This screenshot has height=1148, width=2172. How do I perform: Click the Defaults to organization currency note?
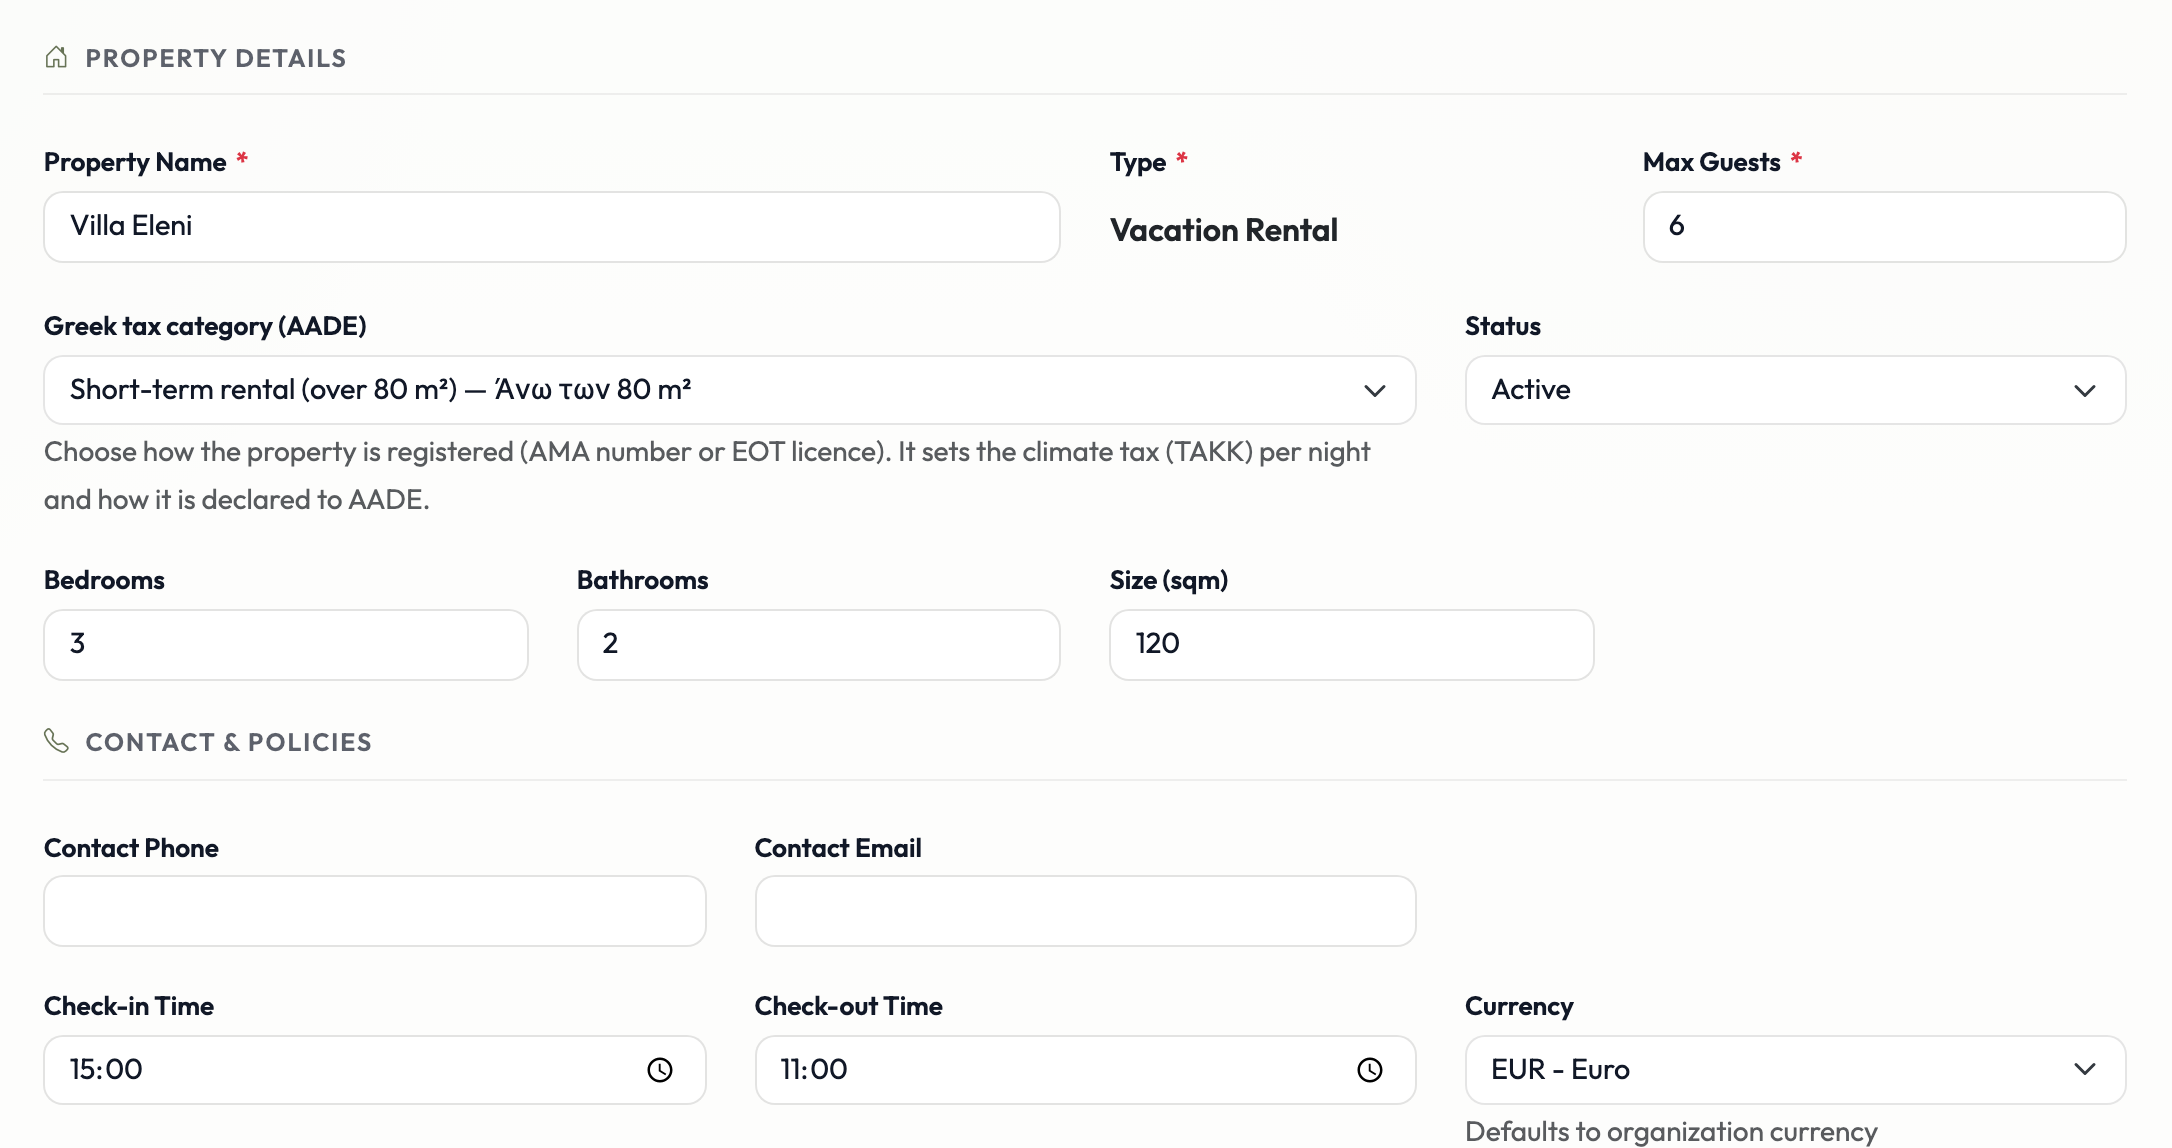tap(1671, 1131)
